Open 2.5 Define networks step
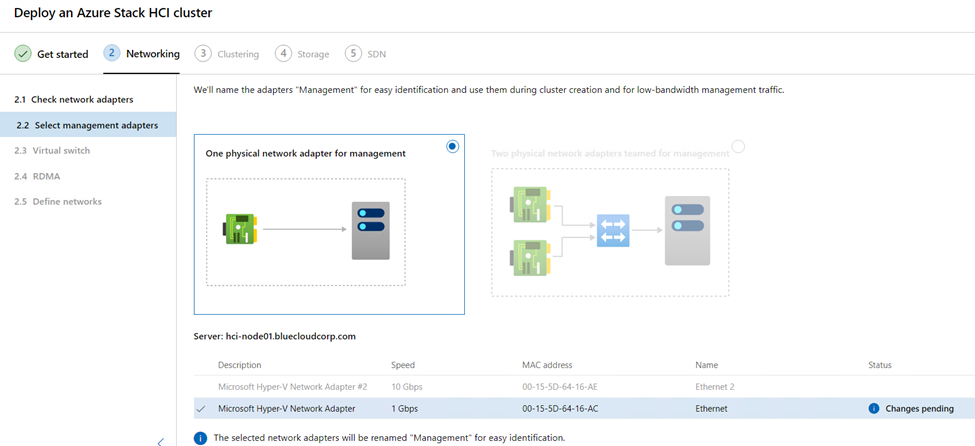 click(58, 202)
